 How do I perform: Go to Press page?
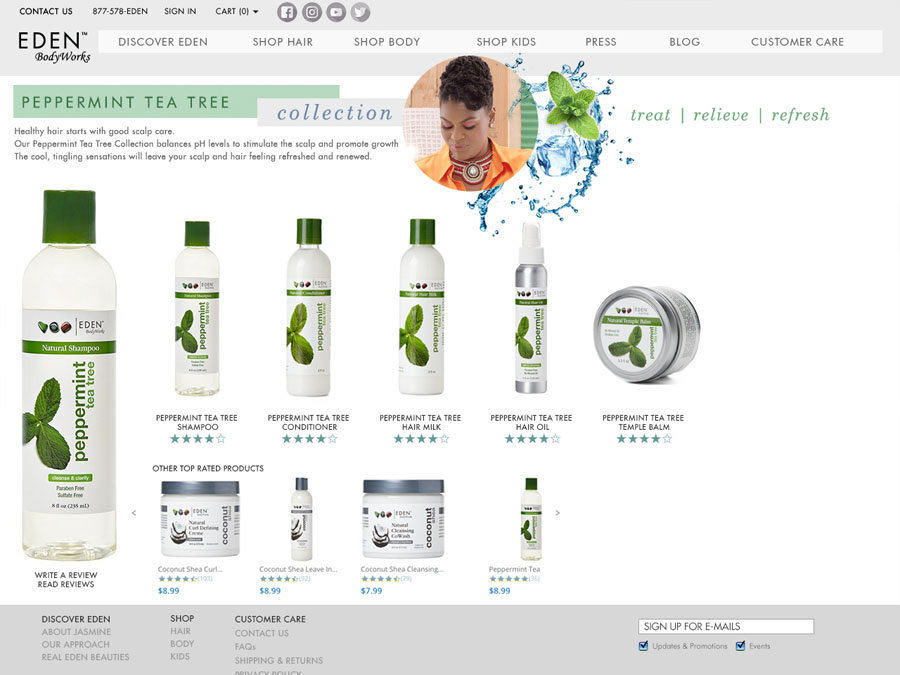point(601,42)
